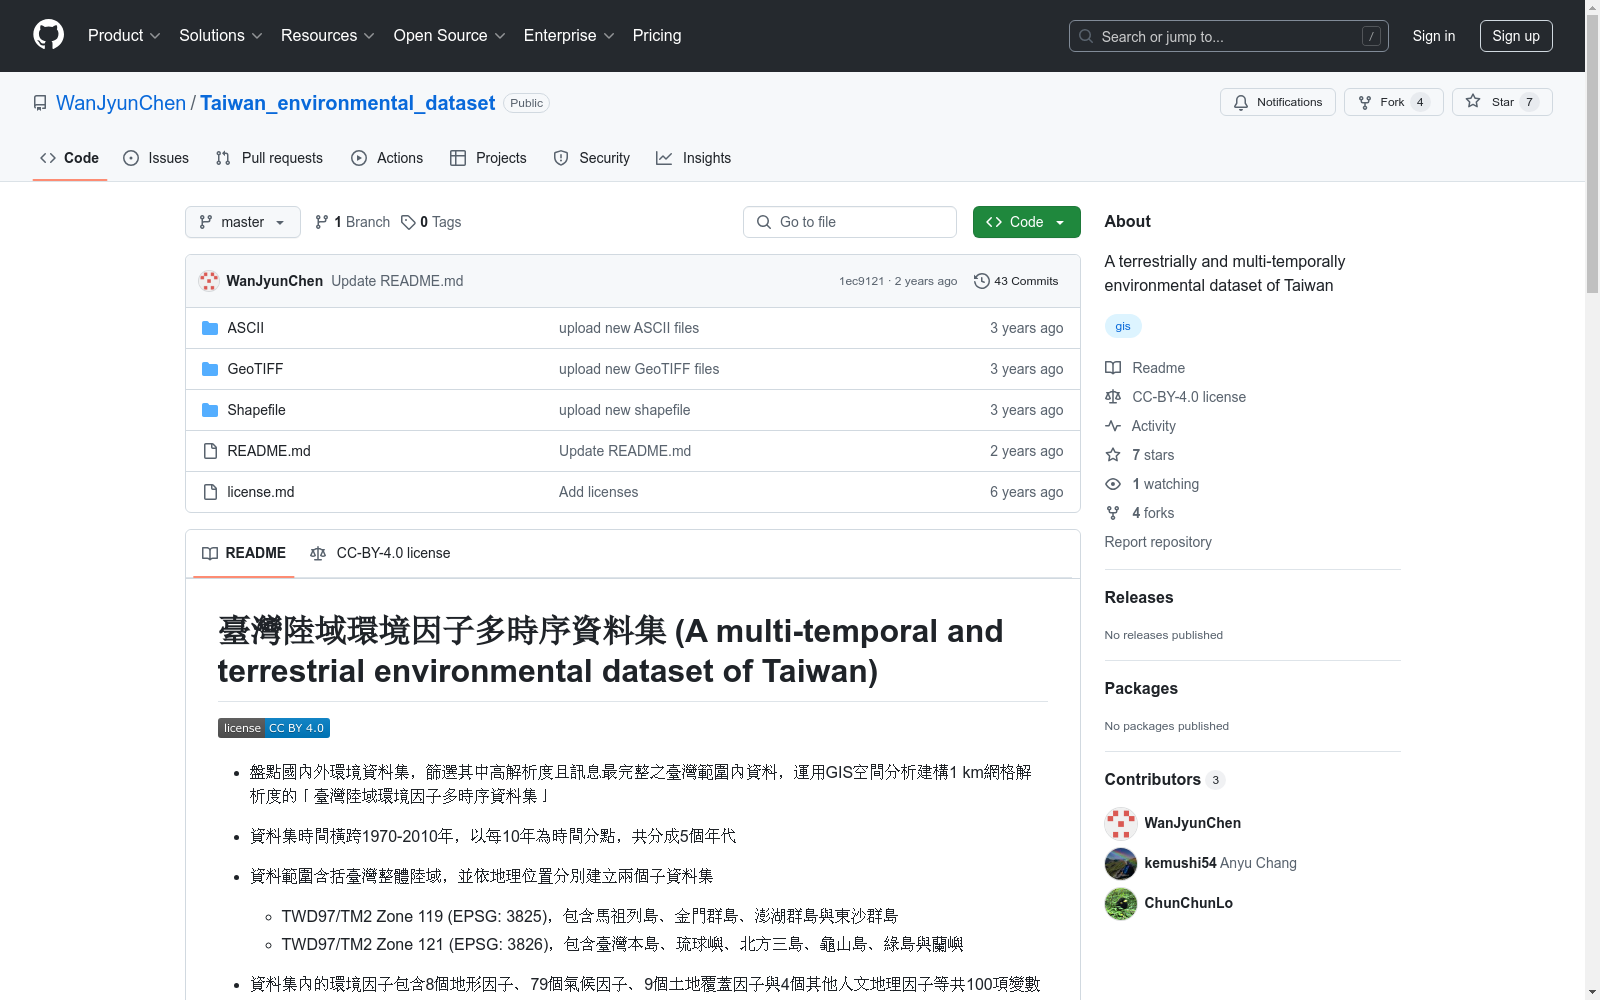
Task: Click the fork icon in Fork button
Action: coord(1365,102)
